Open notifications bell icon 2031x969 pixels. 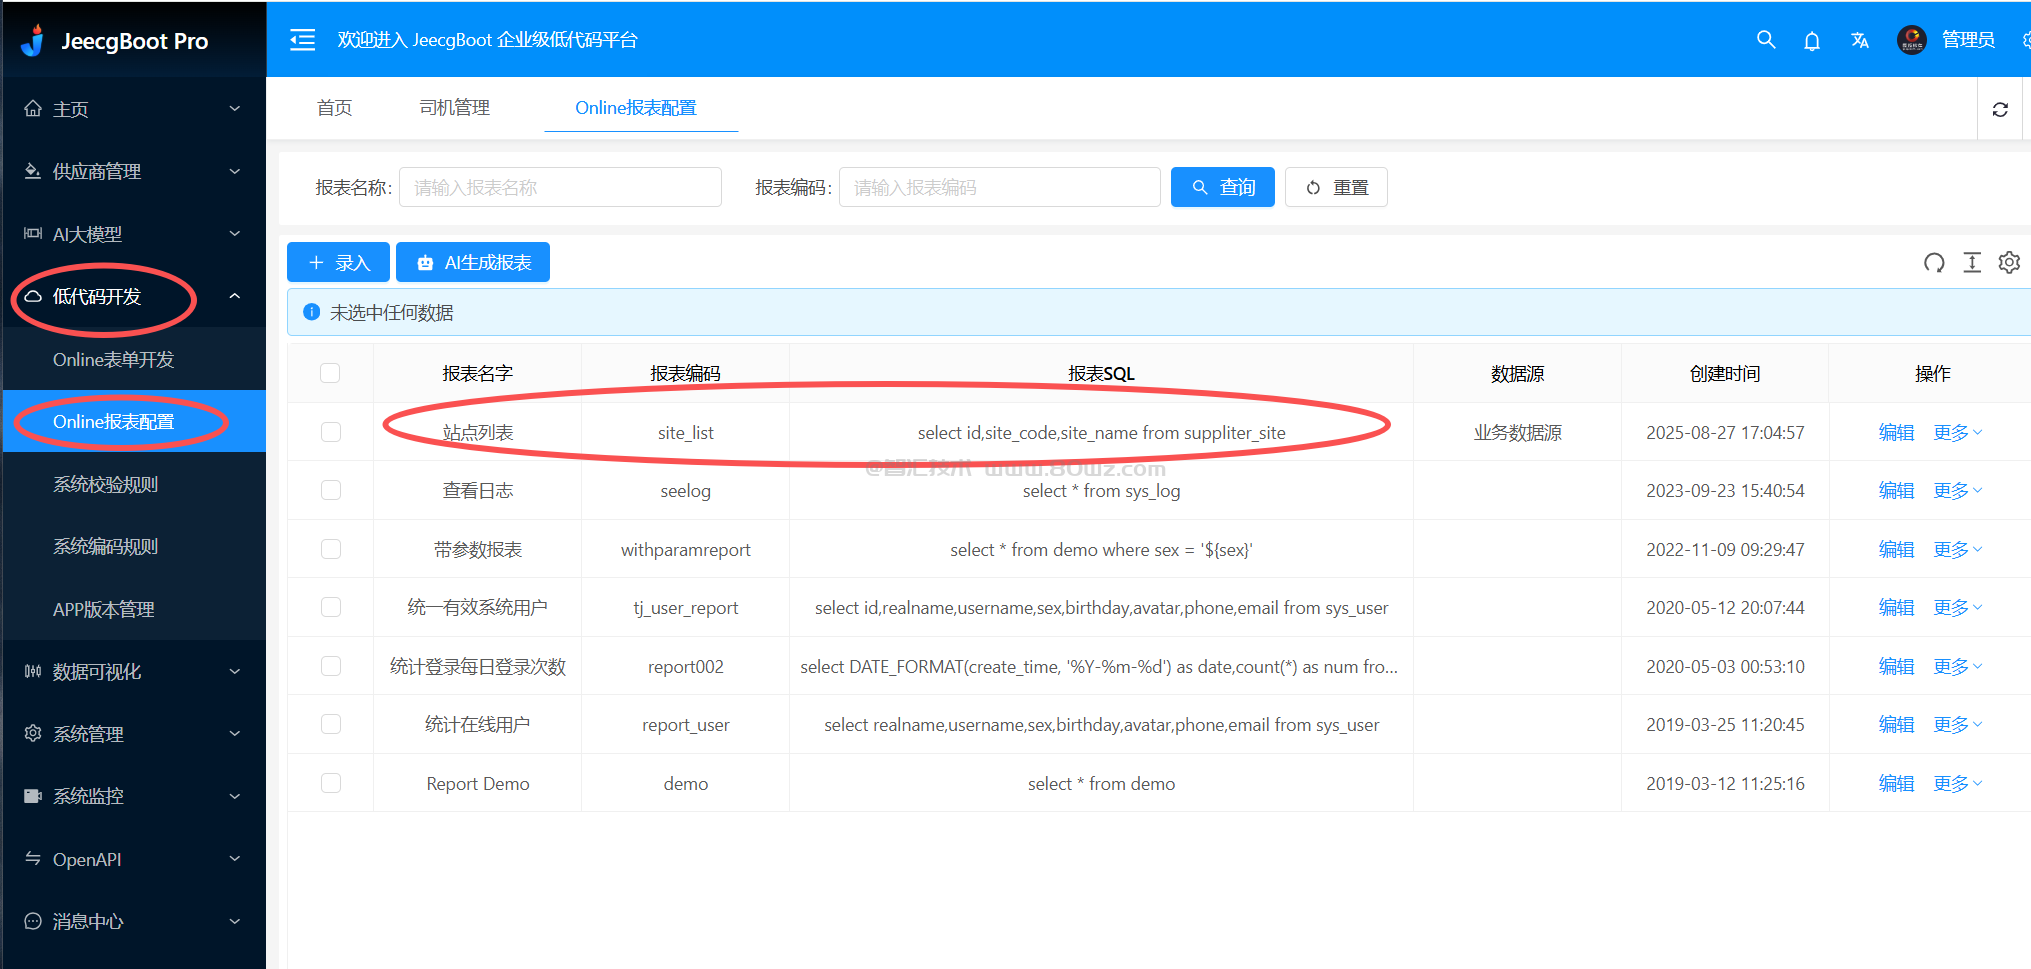pyautogui.click(x=1812, y=40)
